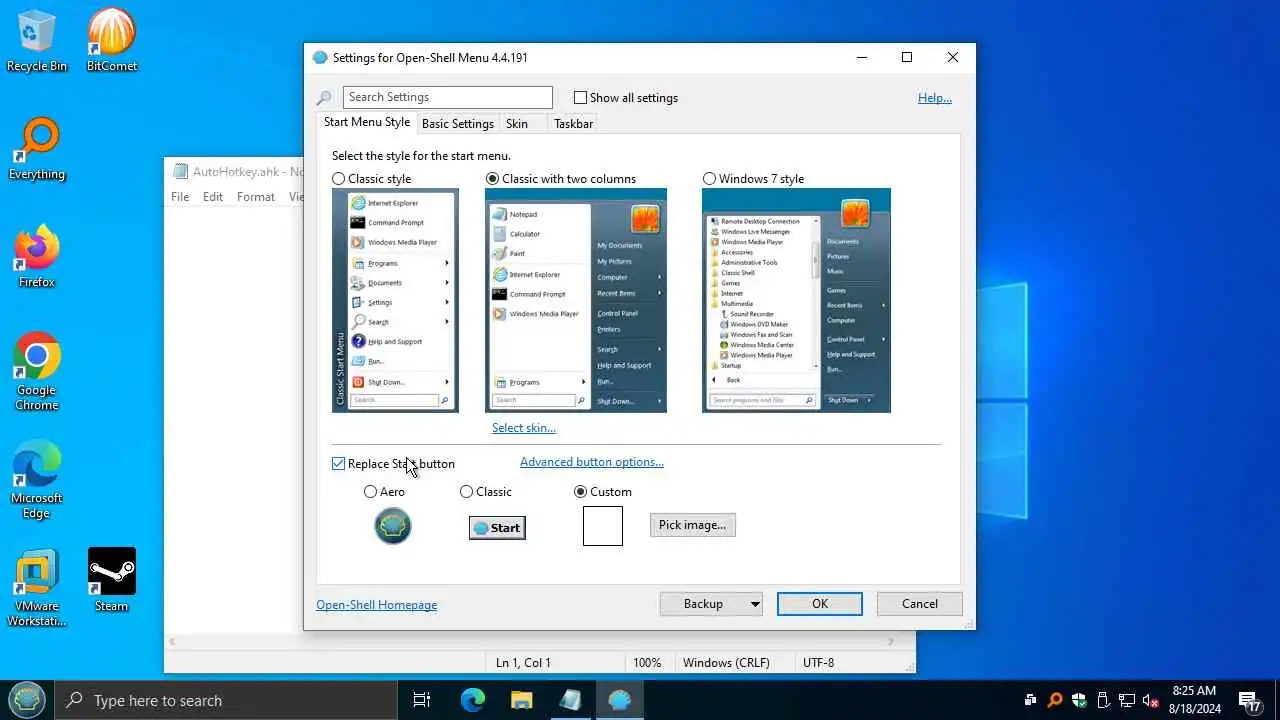
Task: Click the Windows 7 style preview thumbnail
Action: coord(796,300)
